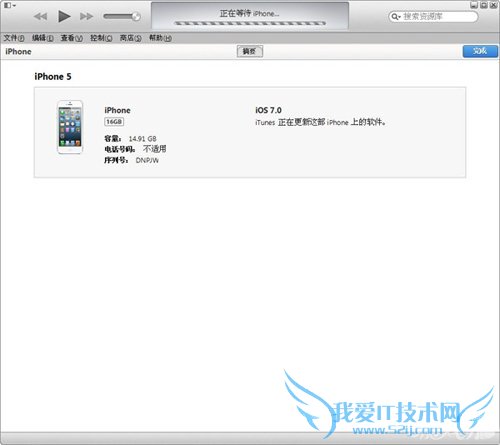The height and width of the screenshot is (445, 500).
Task: Open the magnifier search options dropdown
Action: click(396, 17)
